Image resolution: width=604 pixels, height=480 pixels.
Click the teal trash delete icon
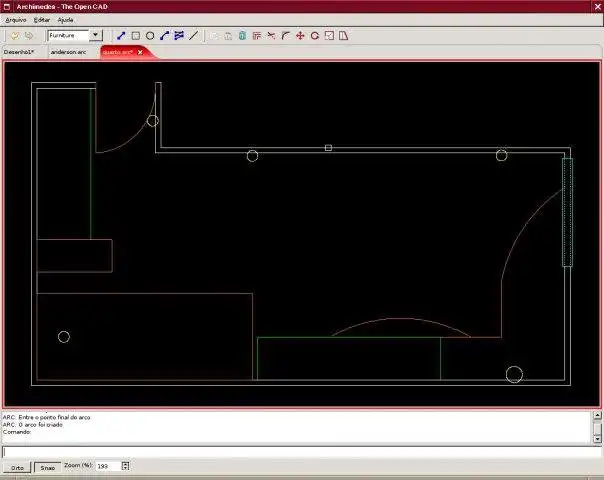coord(242,36)
